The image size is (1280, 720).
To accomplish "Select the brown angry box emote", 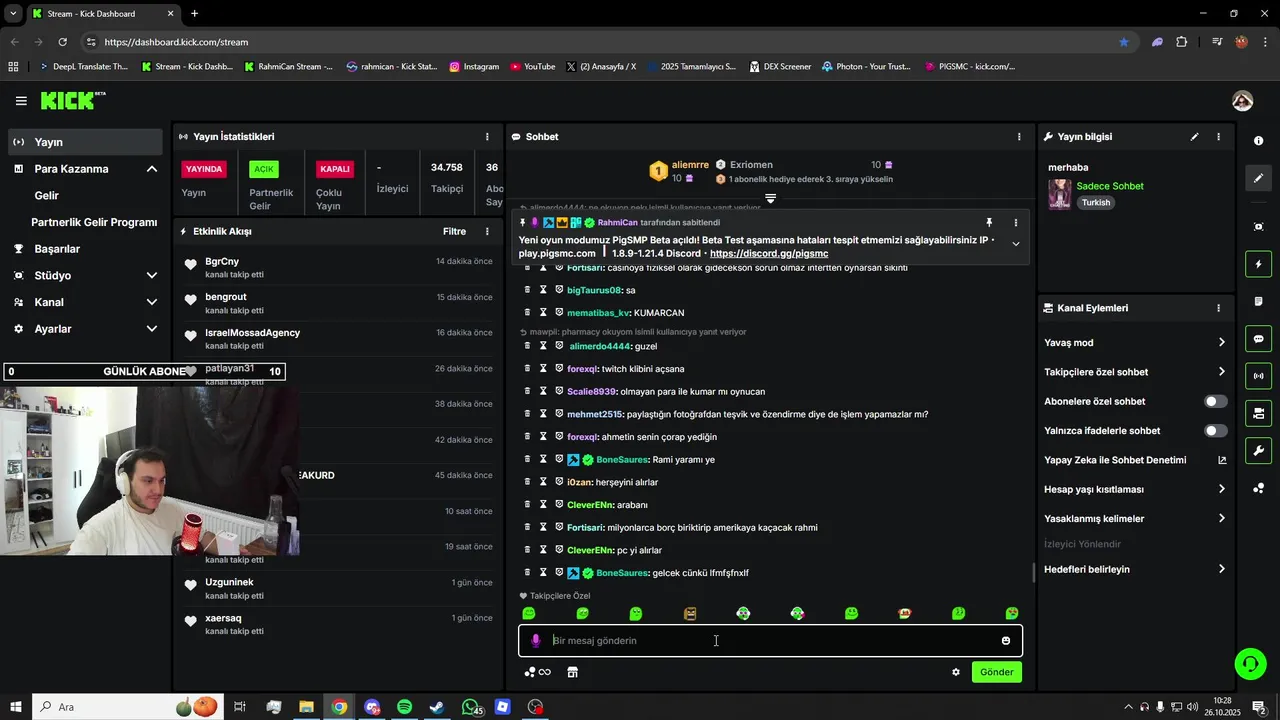I will click(690, 613).
